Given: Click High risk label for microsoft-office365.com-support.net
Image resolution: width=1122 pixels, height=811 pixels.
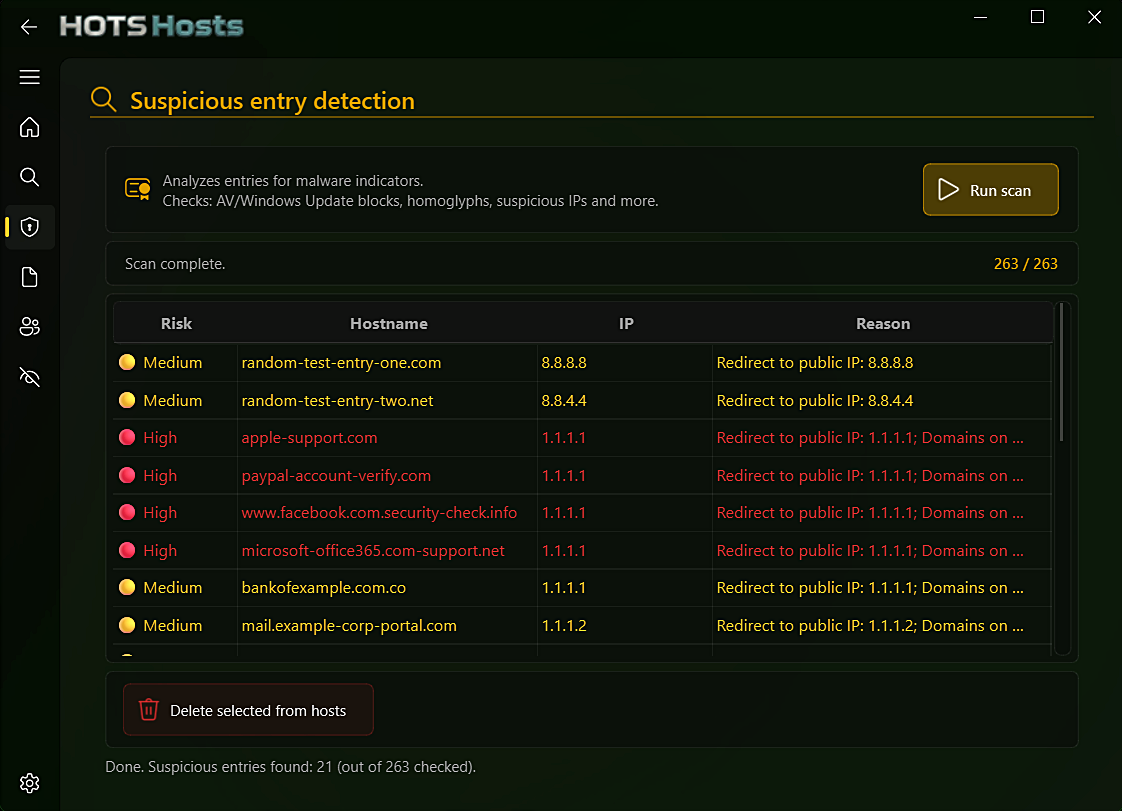Looking at the screenshot, I should click(x=160, y=550).
